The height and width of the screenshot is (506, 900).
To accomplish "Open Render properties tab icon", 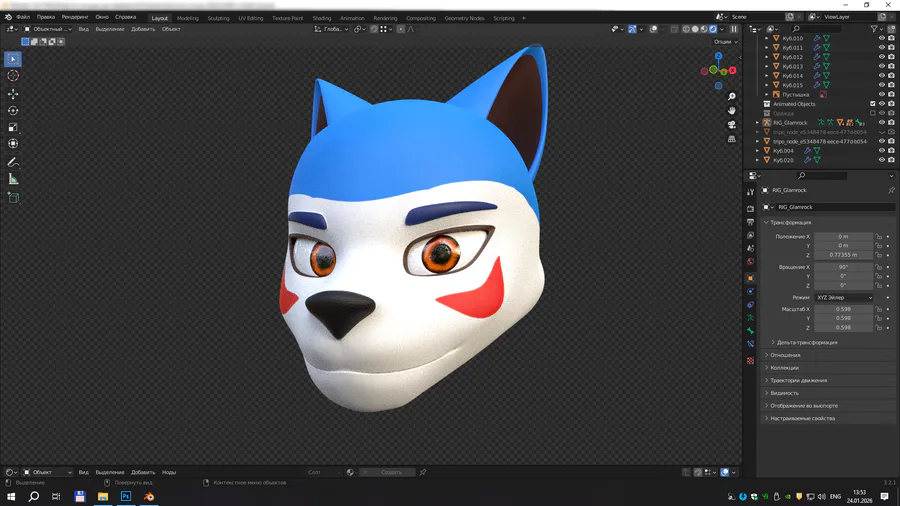I will click(x=750, y=209).
